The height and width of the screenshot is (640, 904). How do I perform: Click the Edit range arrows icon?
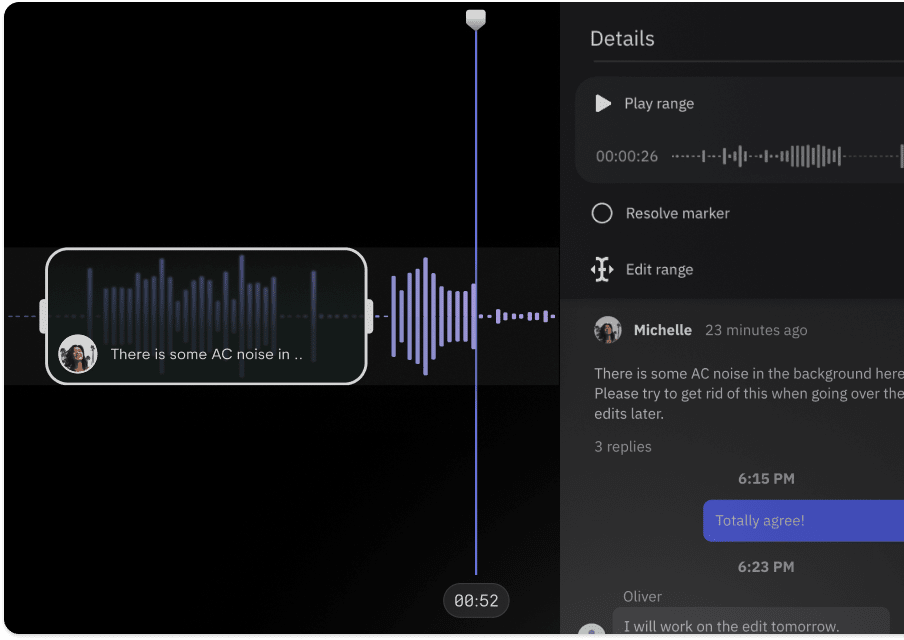coord(602,270)
